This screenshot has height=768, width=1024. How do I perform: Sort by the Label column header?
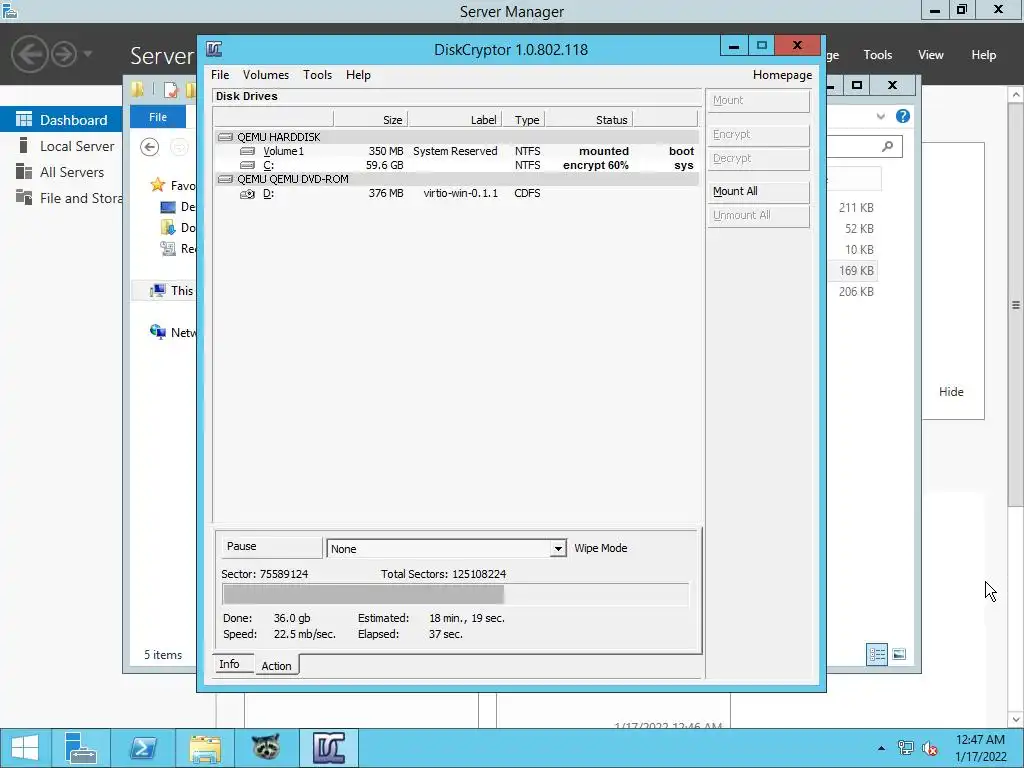pos(455,120)
